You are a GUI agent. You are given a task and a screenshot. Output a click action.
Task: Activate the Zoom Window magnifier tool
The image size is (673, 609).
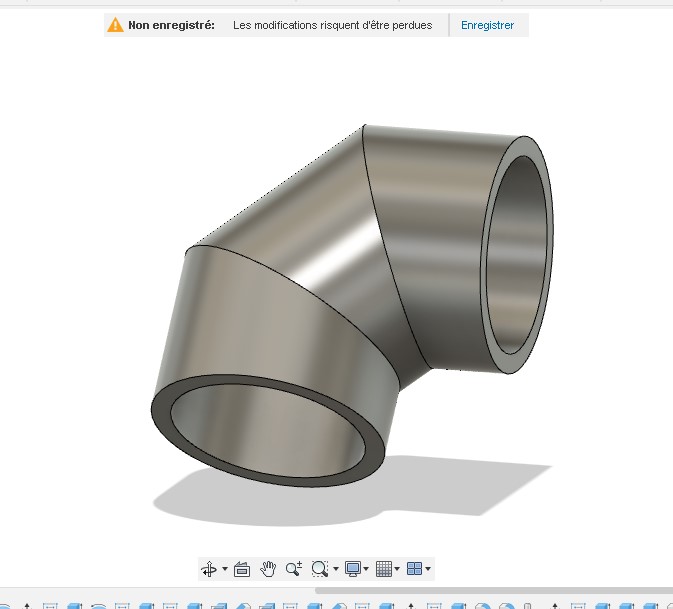320,569
